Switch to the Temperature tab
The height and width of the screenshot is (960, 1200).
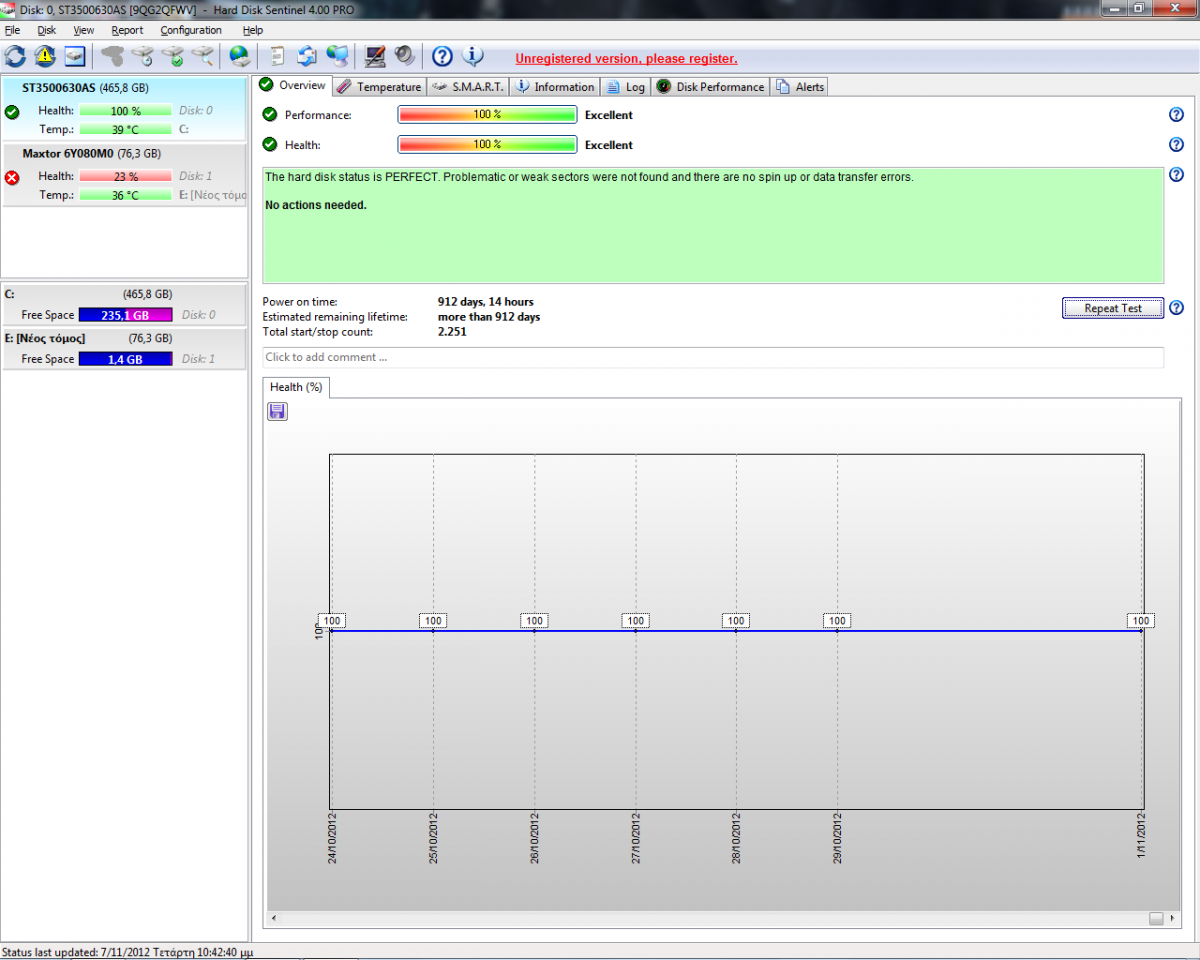pyautogui.click(x=379, y=87)
